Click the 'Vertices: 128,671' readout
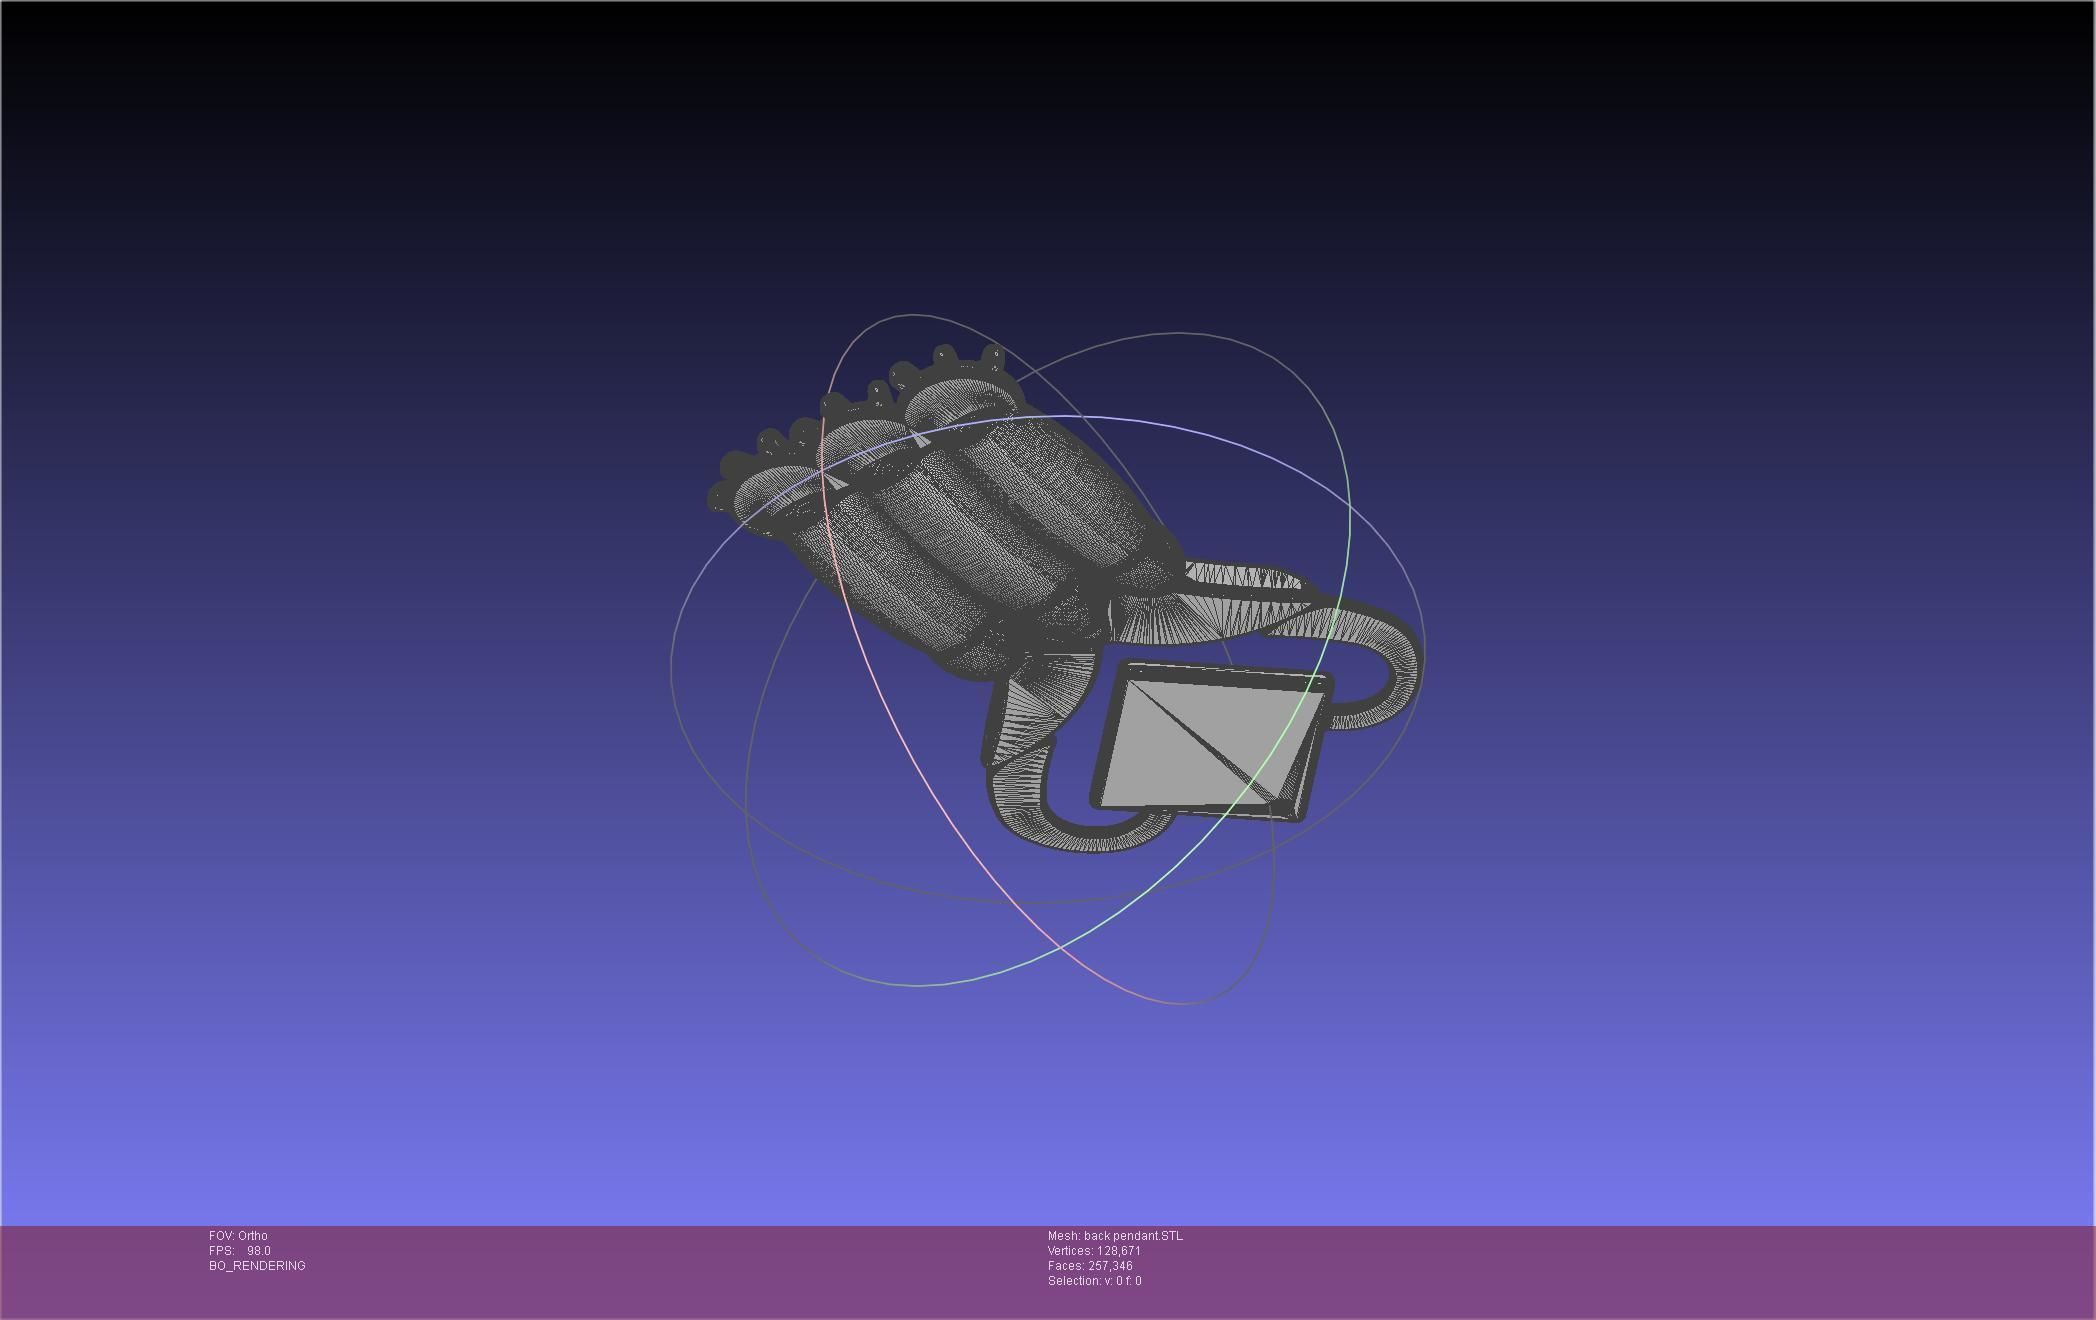The height and width of the screenshot is (1320, 2096). 1094,1251
